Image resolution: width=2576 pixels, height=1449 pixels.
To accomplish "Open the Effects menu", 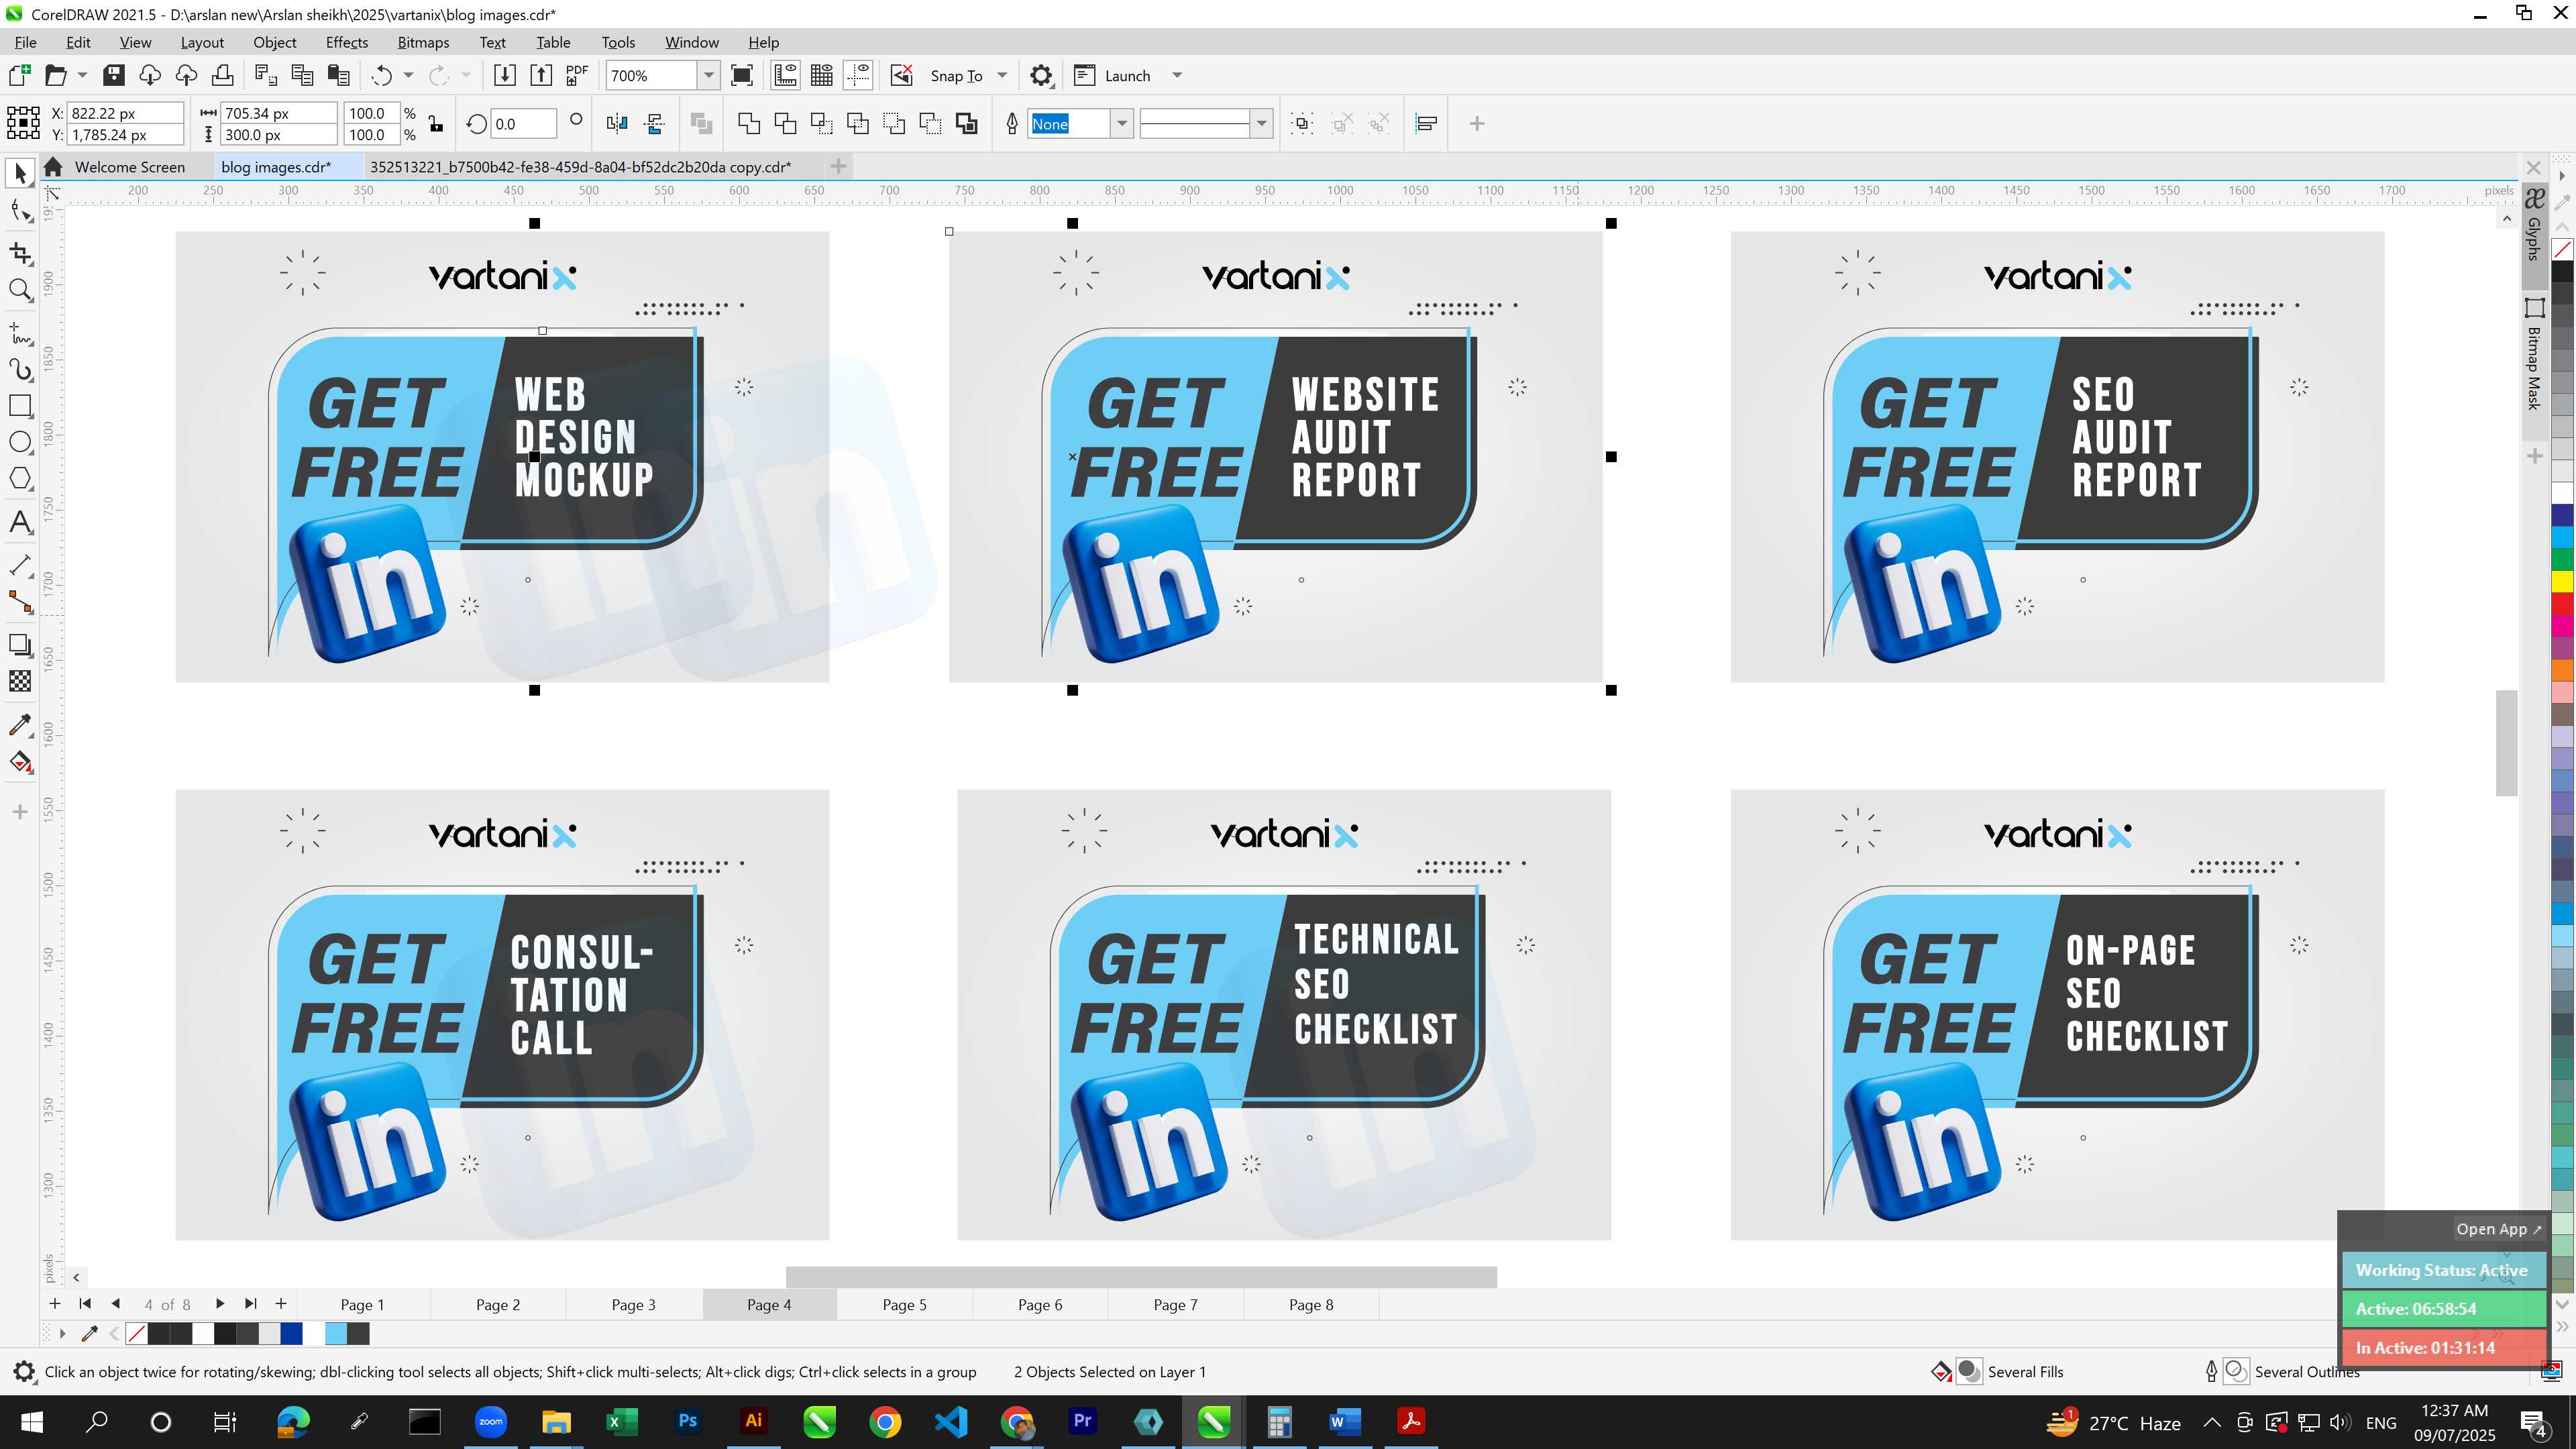I will coord(346,42).
